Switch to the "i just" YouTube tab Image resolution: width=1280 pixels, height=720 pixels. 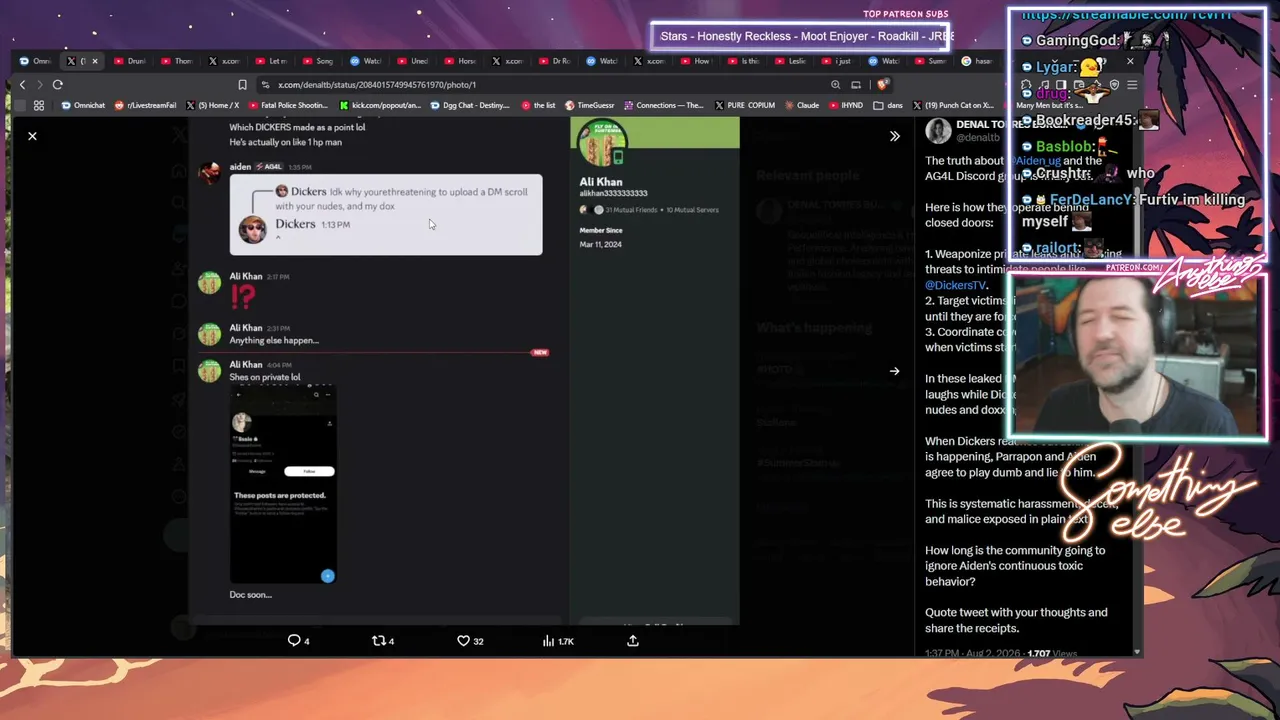838,61
